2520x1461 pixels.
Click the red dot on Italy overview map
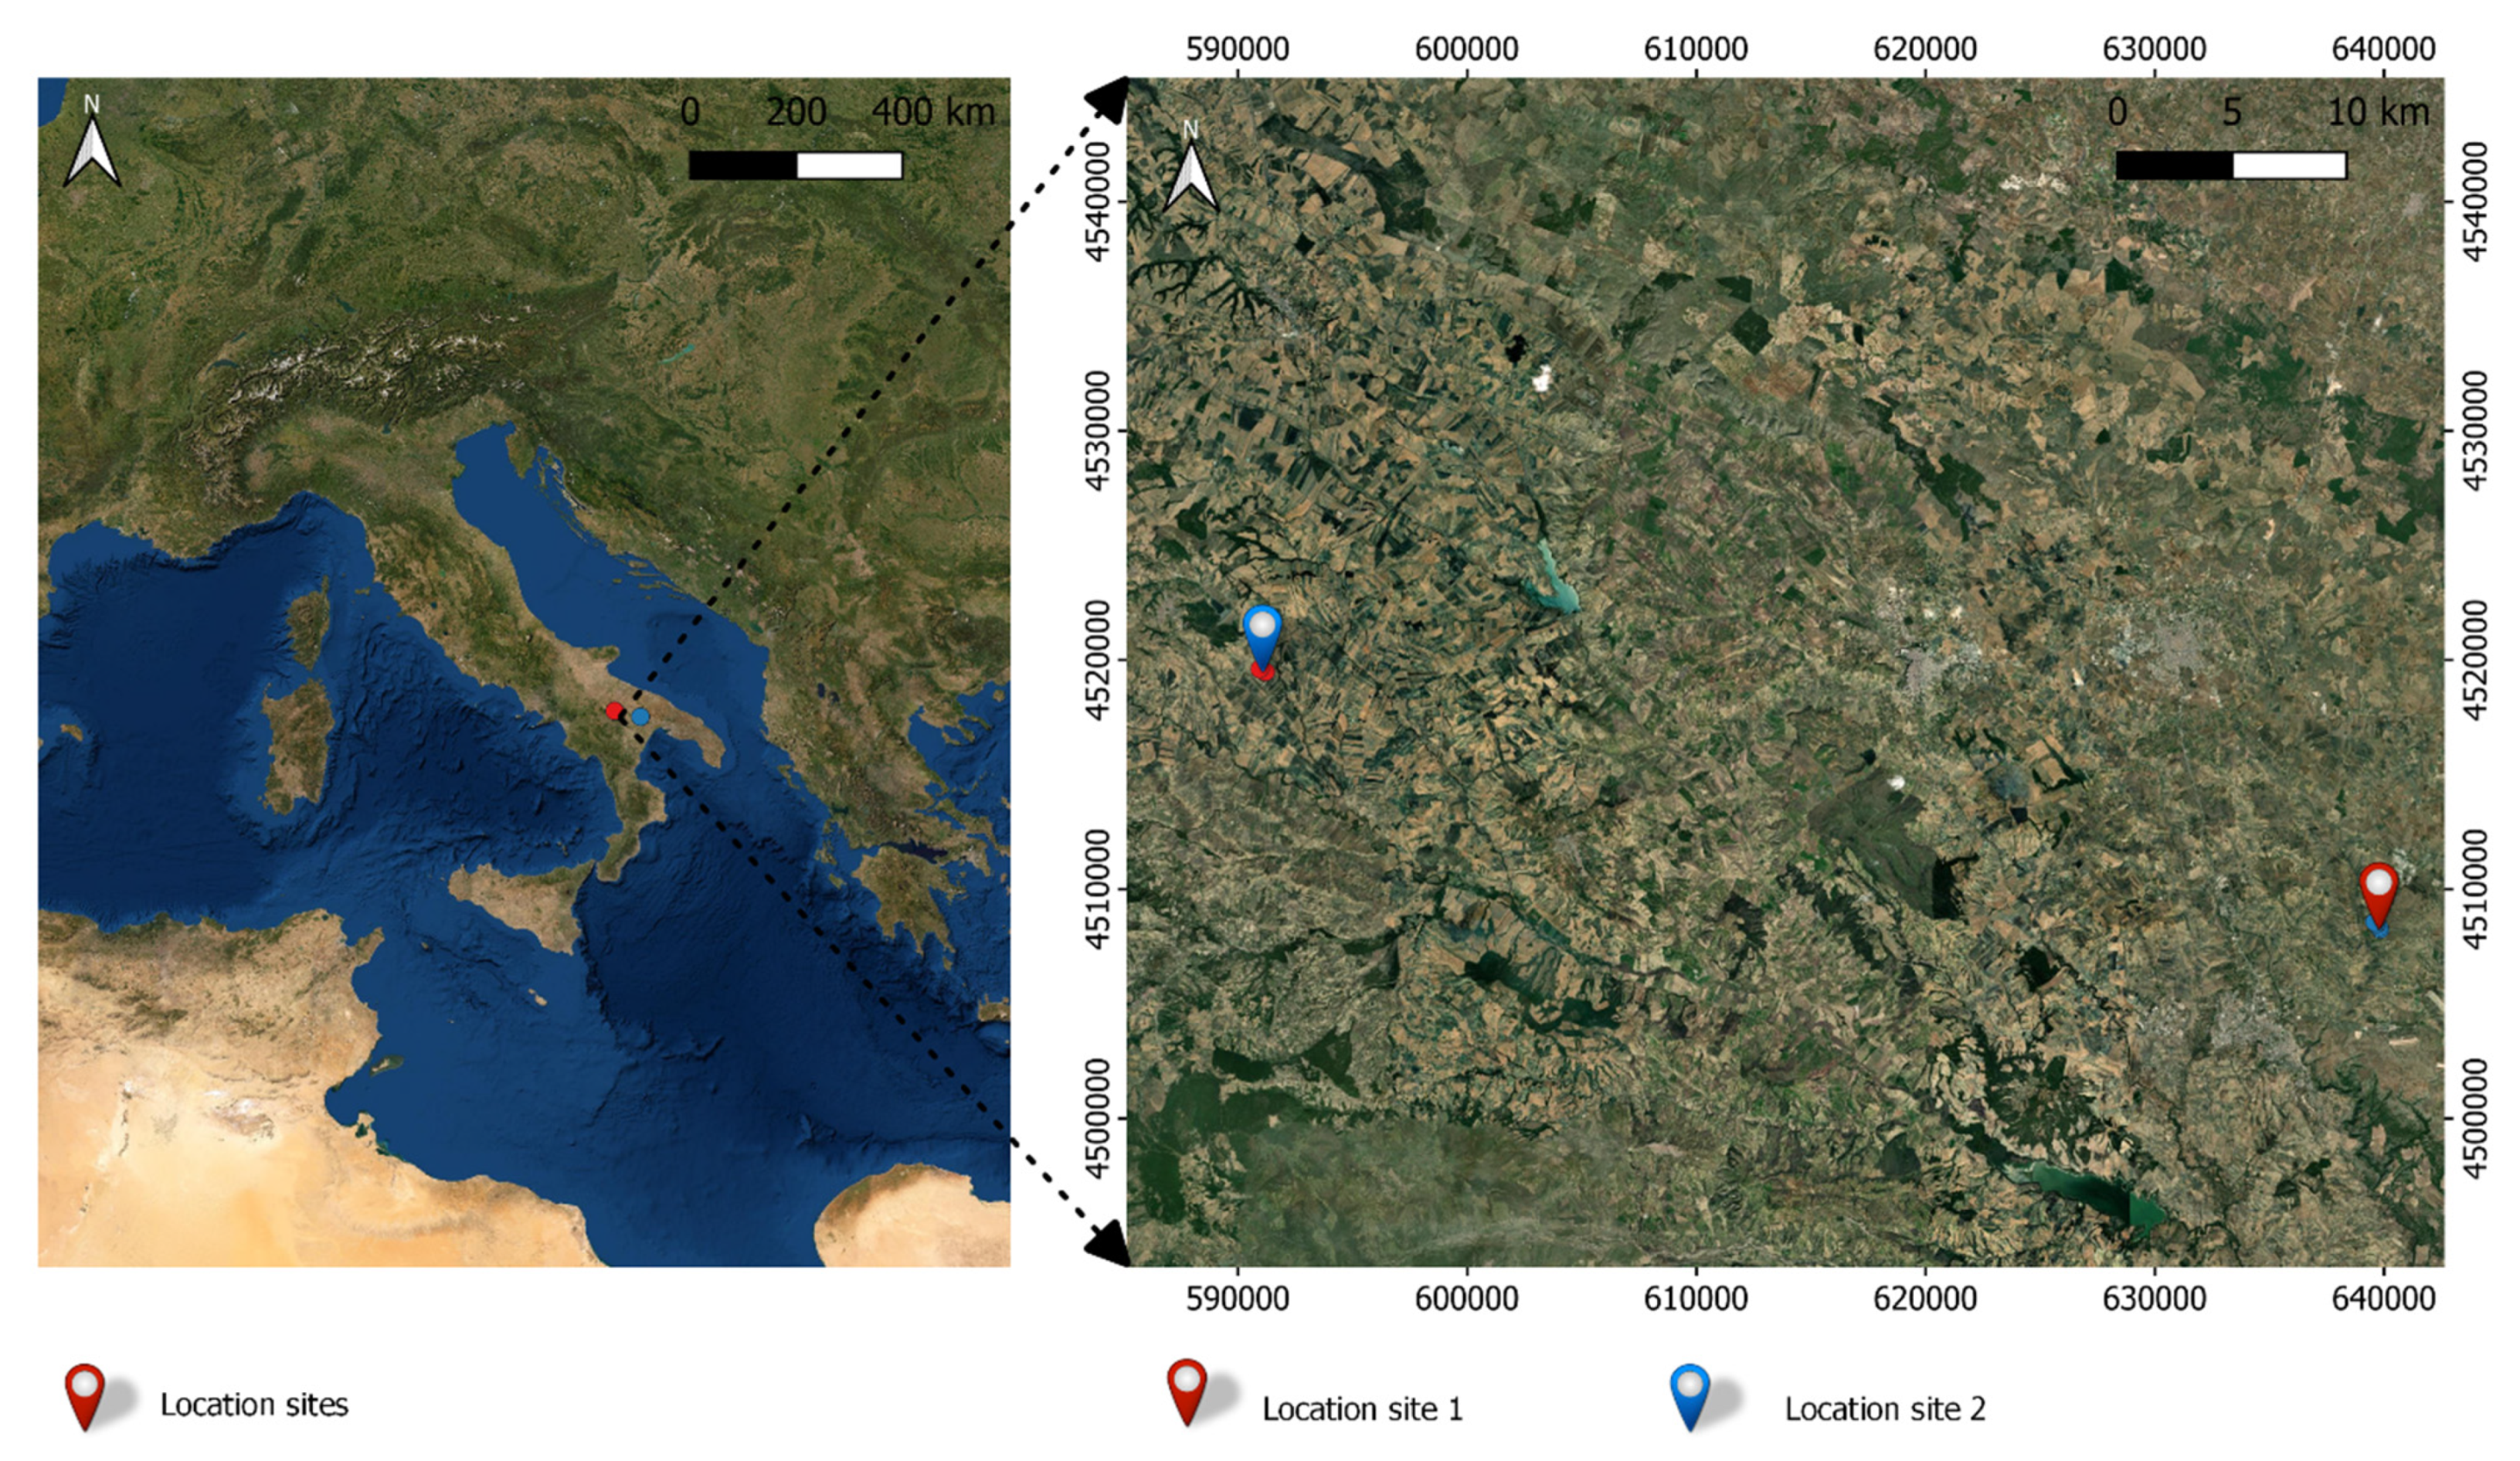[614, 711]
